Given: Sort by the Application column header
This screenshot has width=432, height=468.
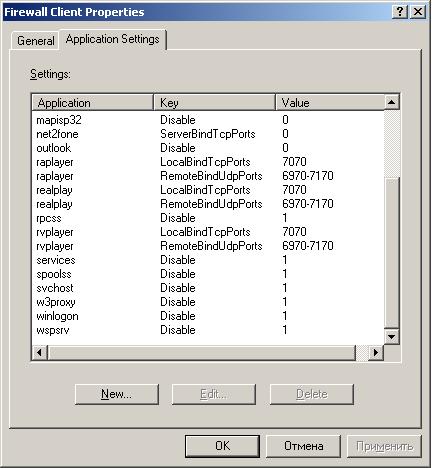Looking at the screenshot, I should pyautogui.click(x=93, y=102).
